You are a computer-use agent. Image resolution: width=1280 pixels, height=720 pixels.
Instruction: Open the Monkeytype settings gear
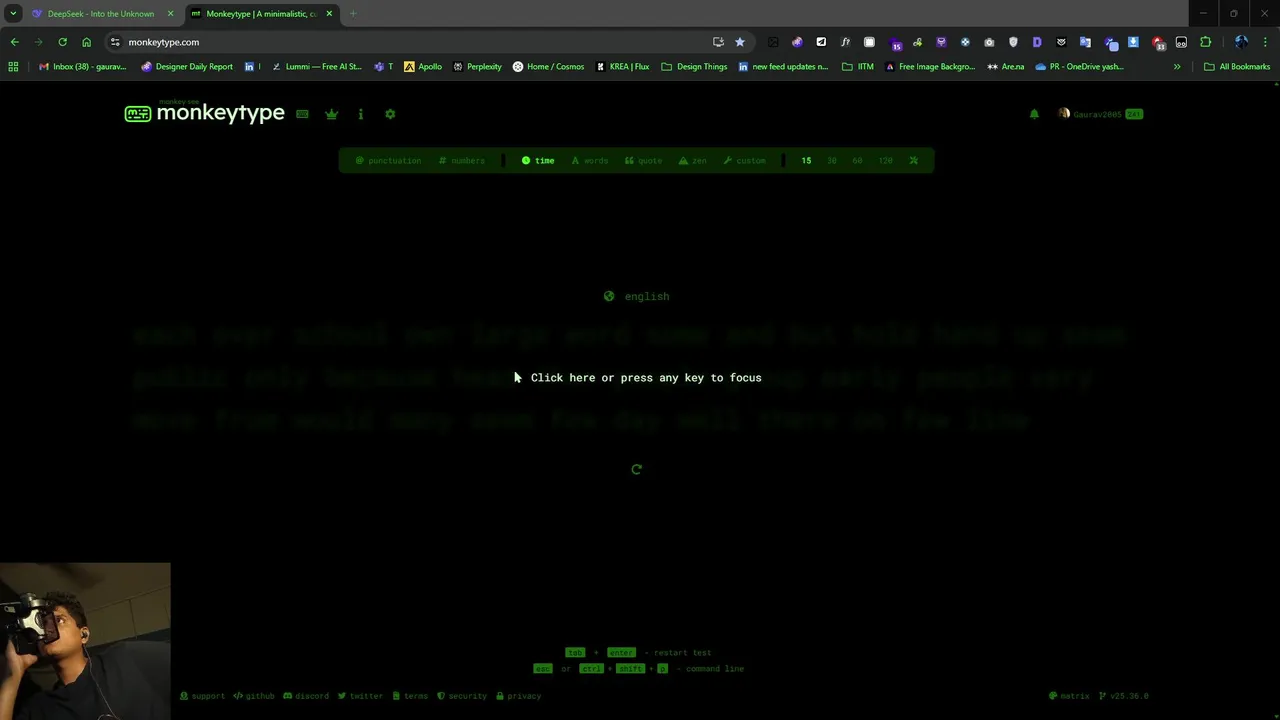(390, 114)
